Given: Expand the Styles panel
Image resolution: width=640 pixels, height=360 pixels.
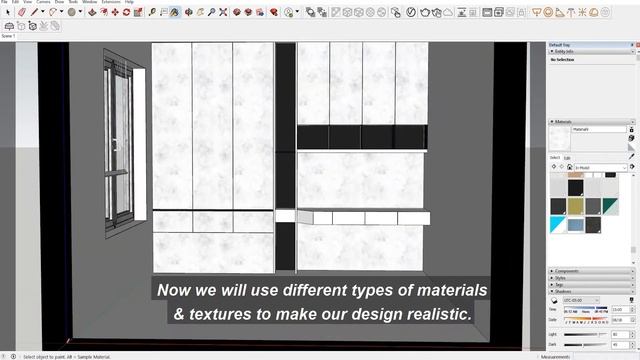Looking at the screenshot, I should click(591, 278).
